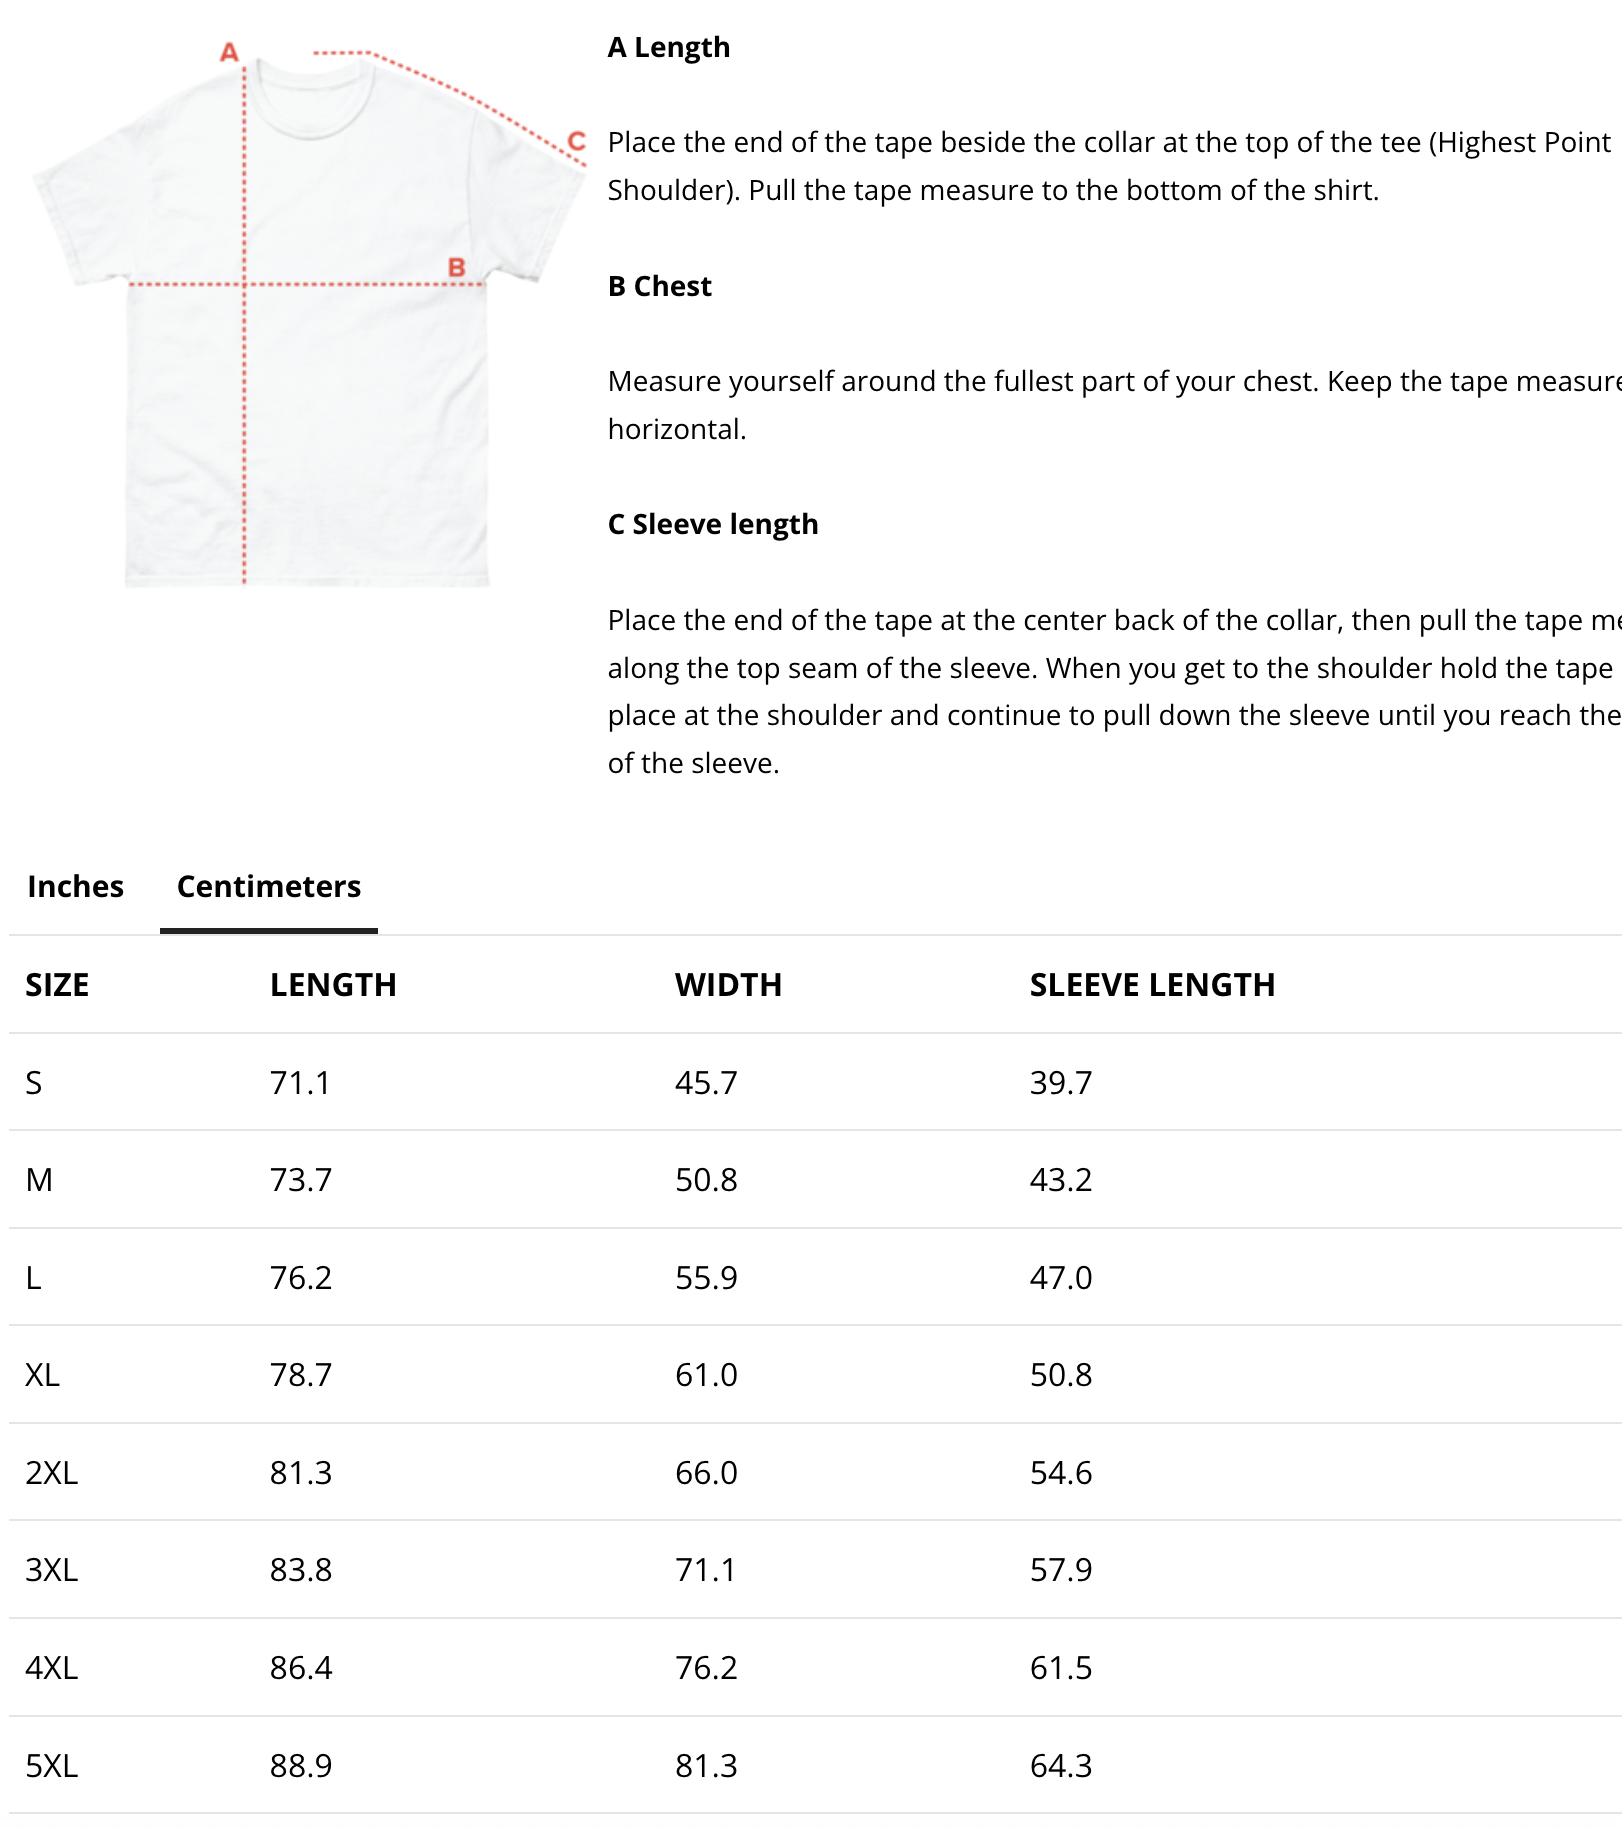
Task: Switch to the Inches tab
Action: (75, 886)
